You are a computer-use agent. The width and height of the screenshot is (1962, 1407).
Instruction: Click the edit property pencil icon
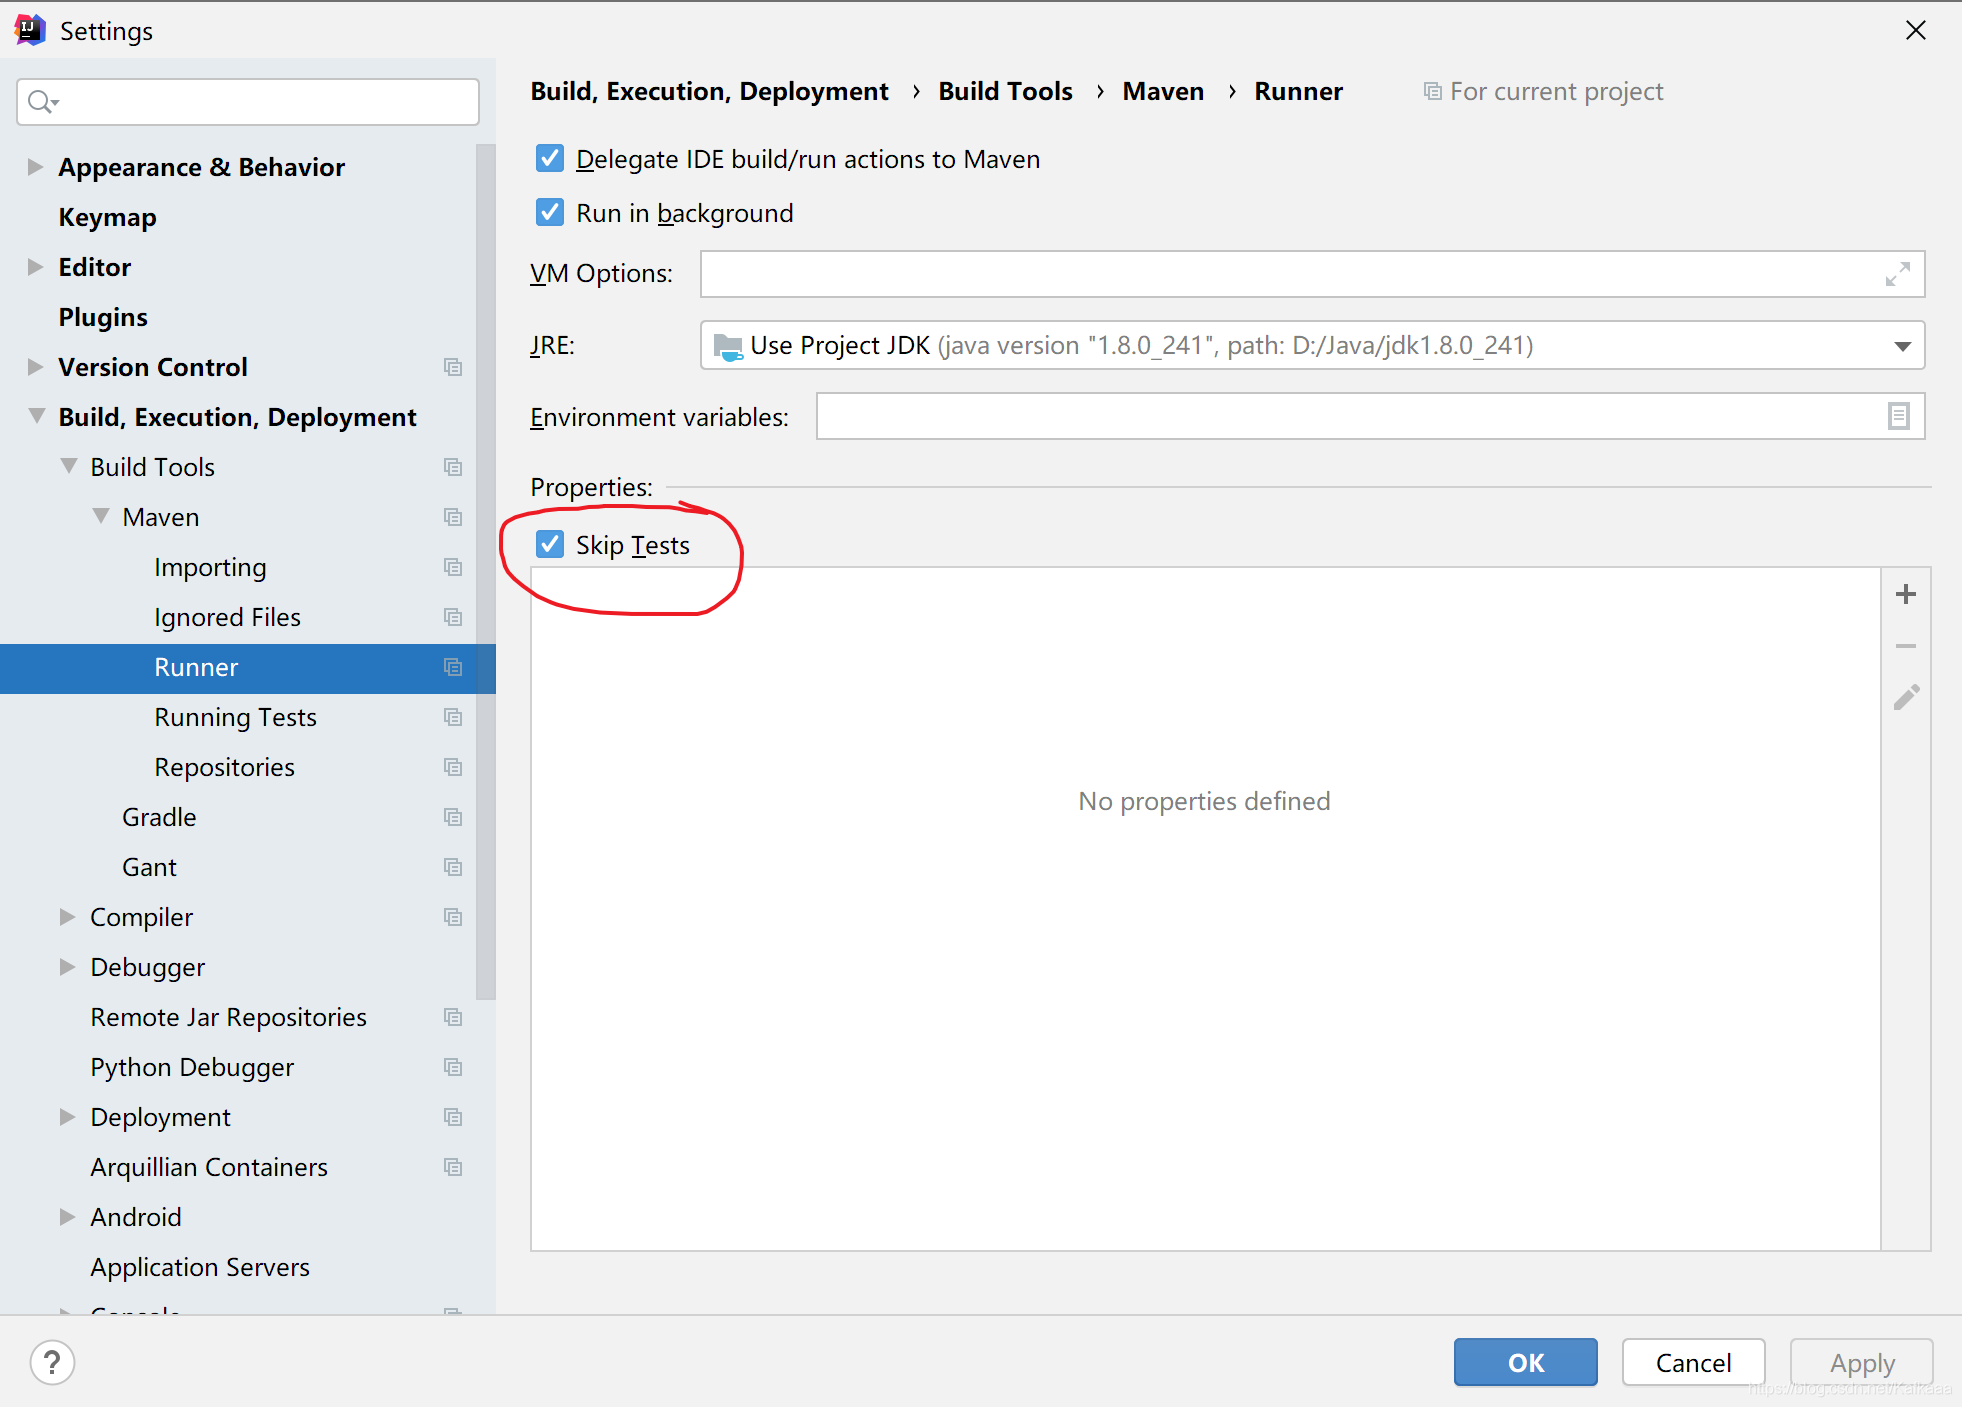click(x=1905, y=697)
